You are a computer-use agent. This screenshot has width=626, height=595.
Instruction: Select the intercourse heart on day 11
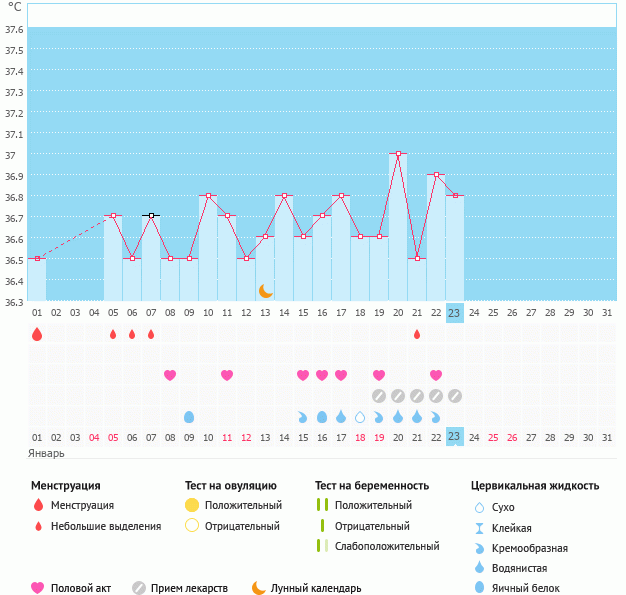pos(227,375)
